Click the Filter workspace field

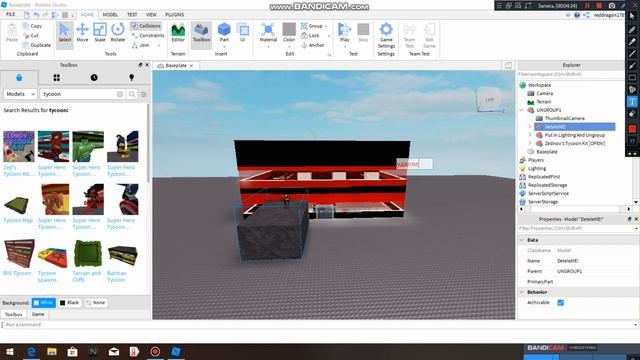point(571,74)
